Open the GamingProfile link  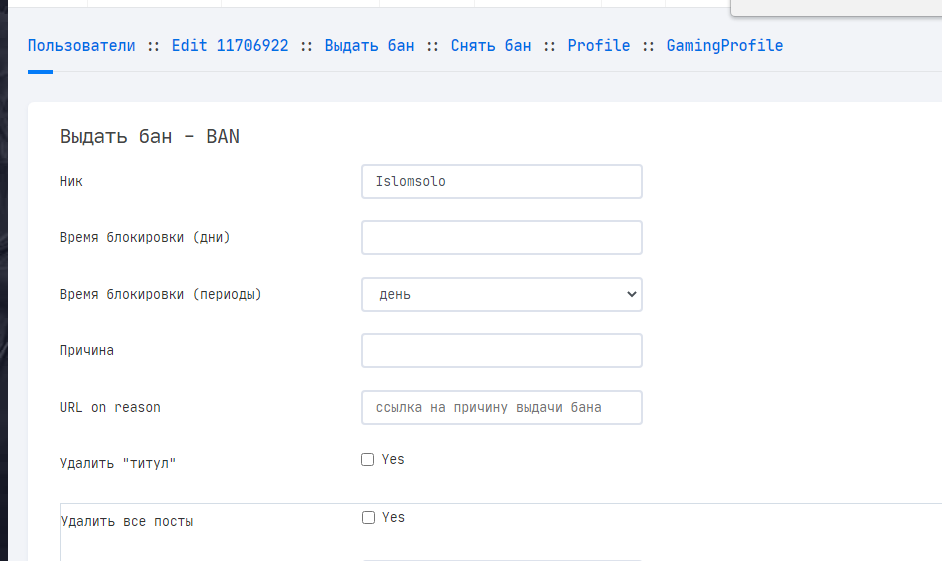pos(725,46)
